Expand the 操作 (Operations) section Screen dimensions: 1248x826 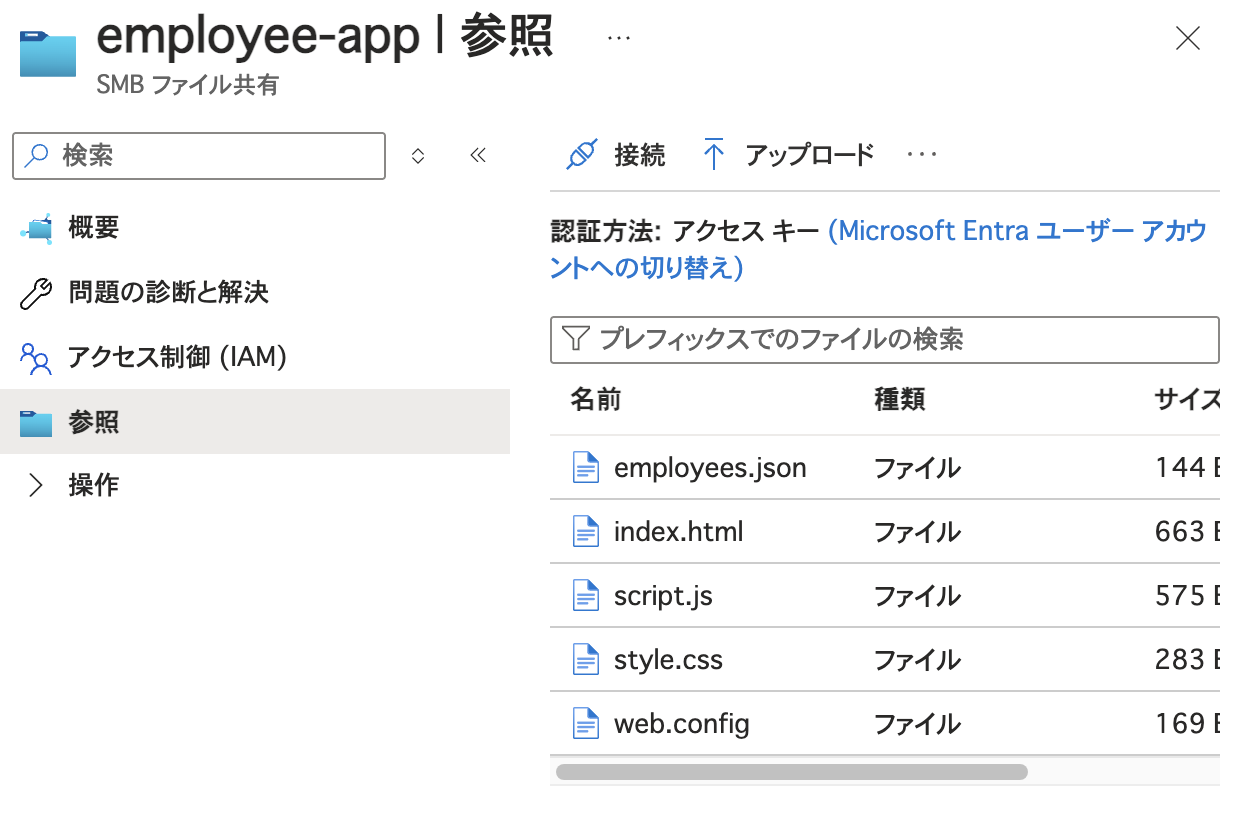92,484
